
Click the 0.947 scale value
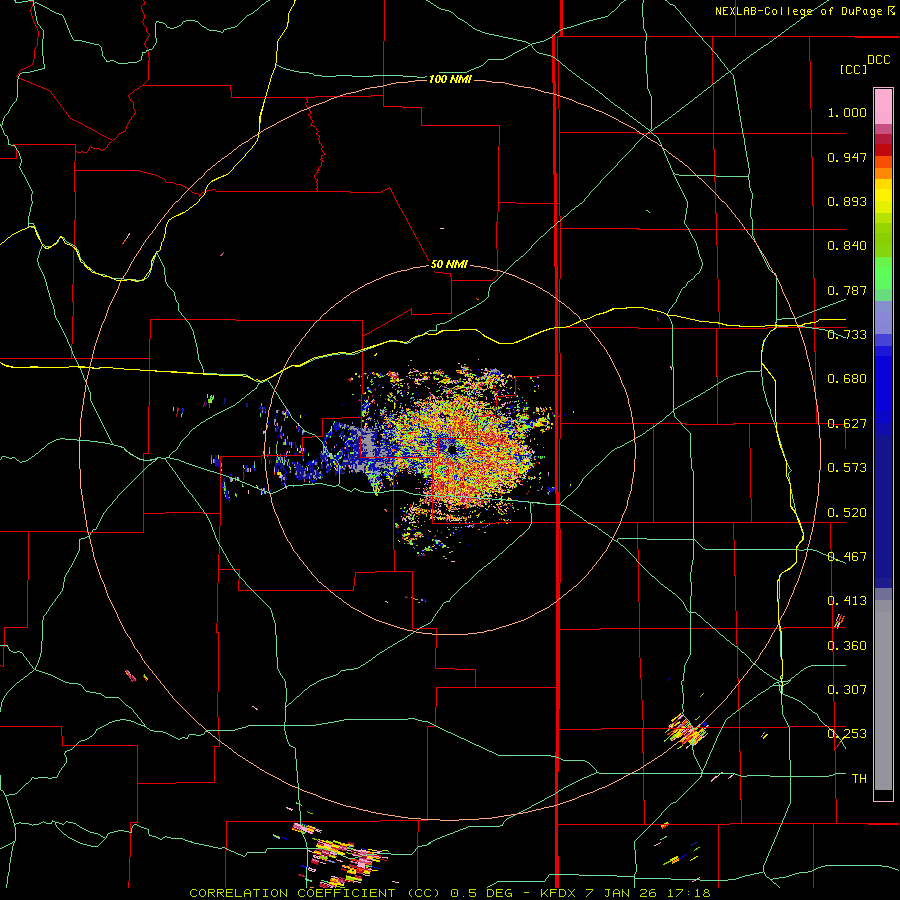[x=847, y=157]
